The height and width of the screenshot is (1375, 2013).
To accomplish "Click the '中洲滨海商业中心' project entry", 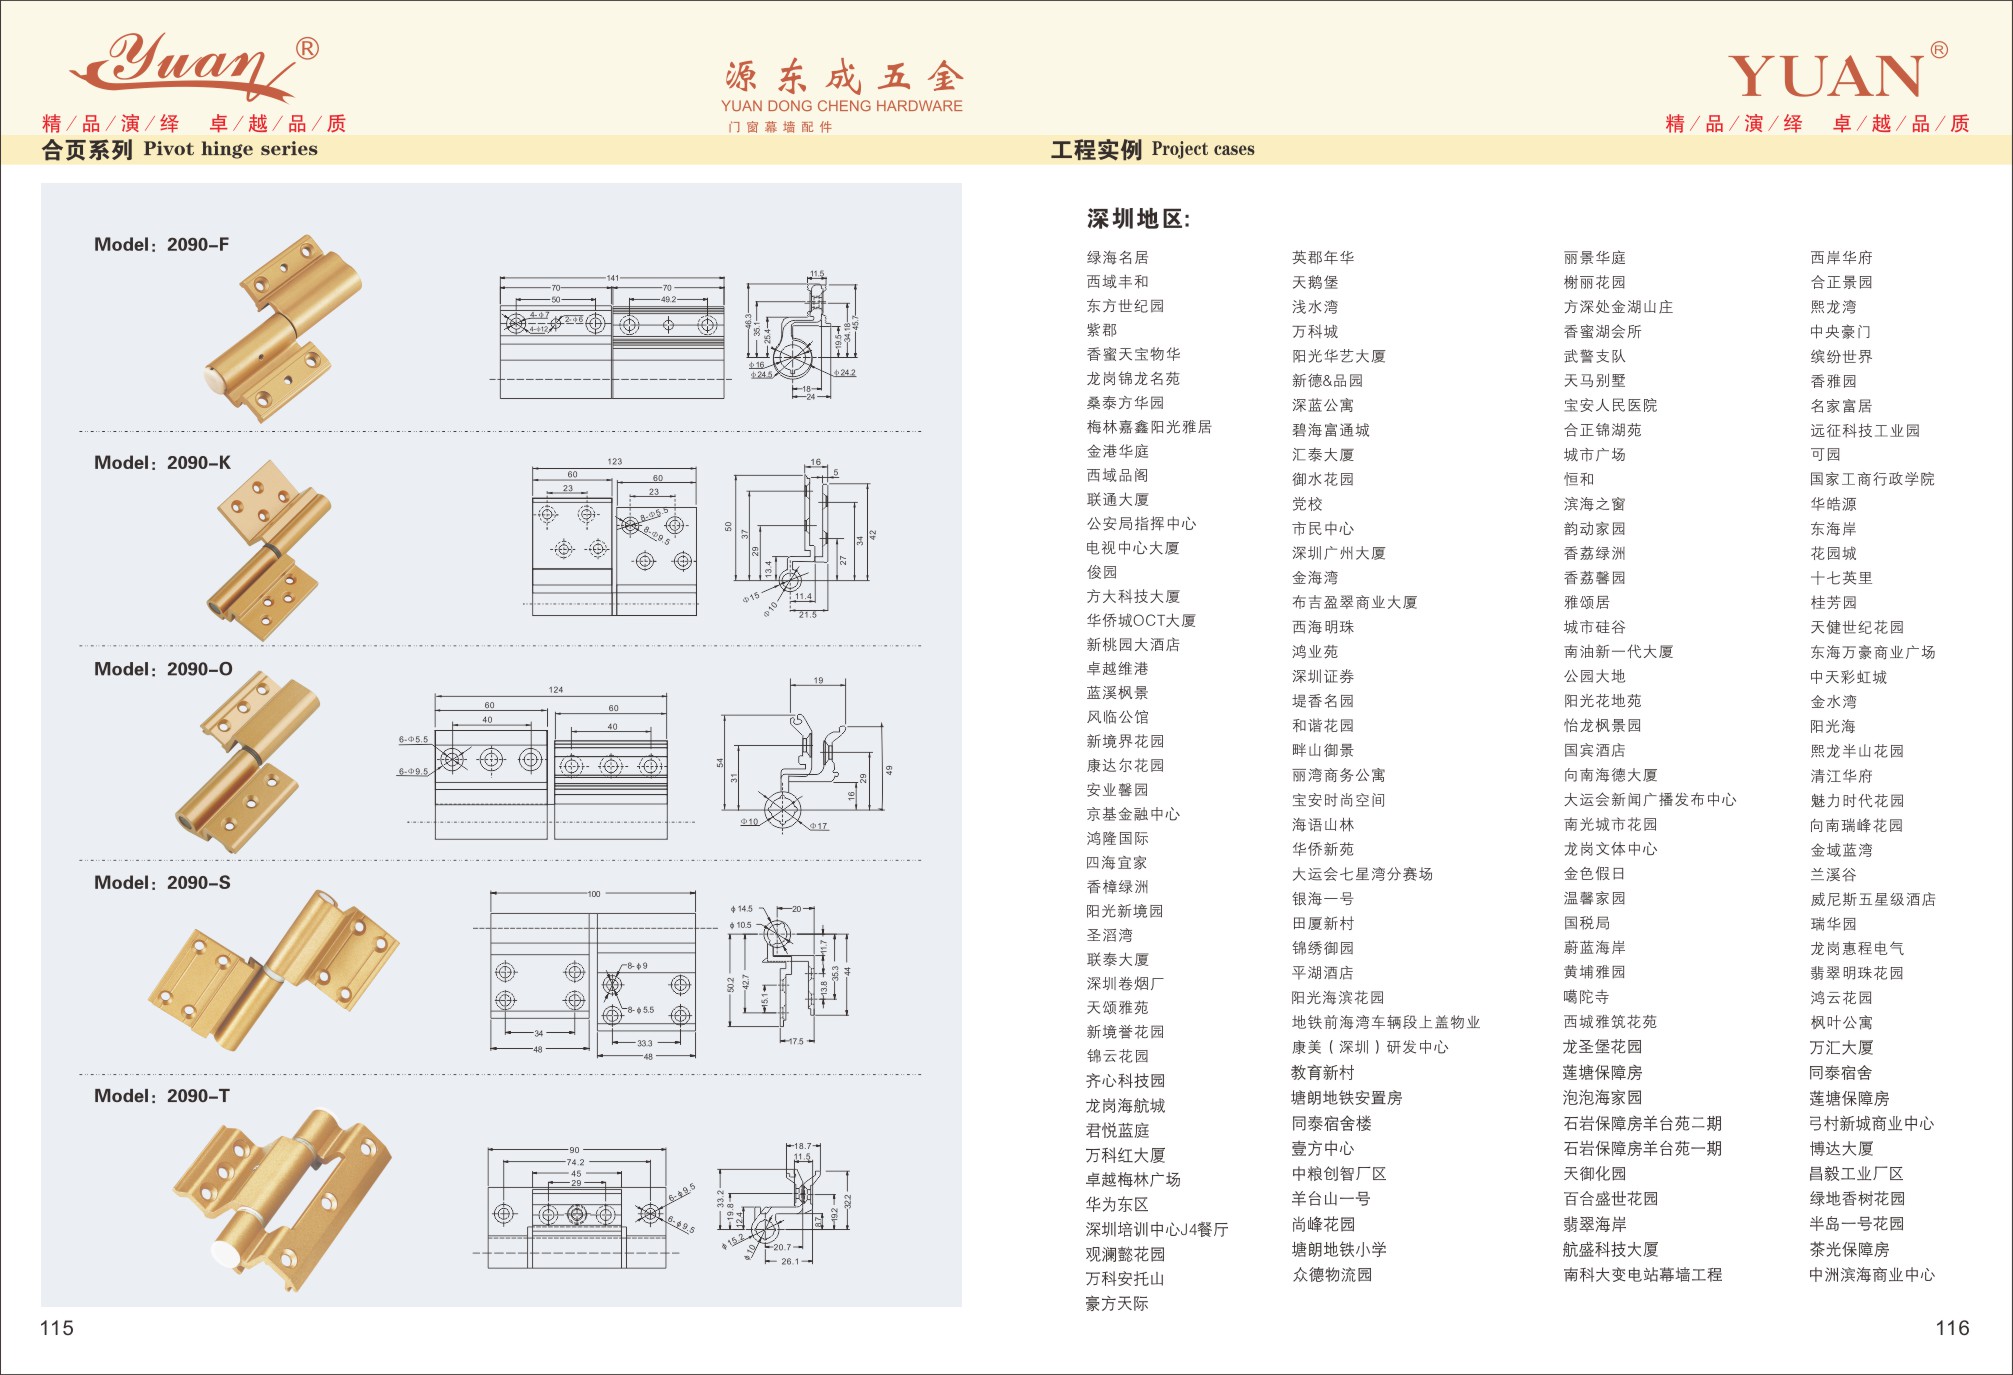I will [1871, 1275].
